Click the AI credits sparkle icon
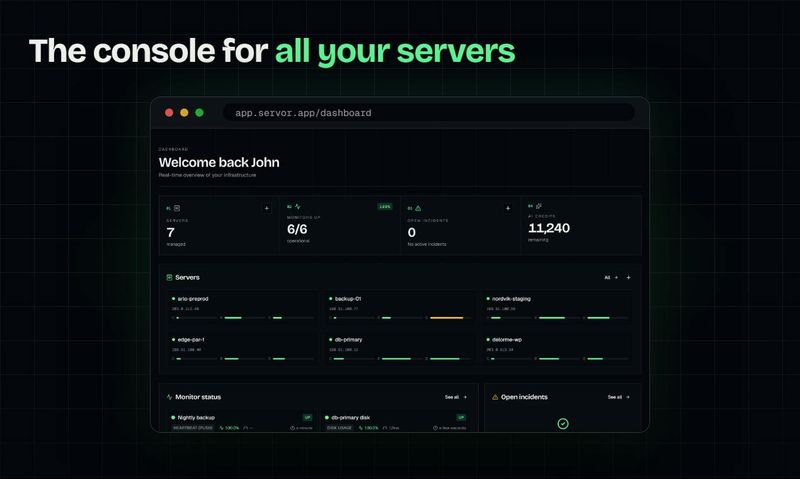Screen dimensions: 800x479 (539, 206)
